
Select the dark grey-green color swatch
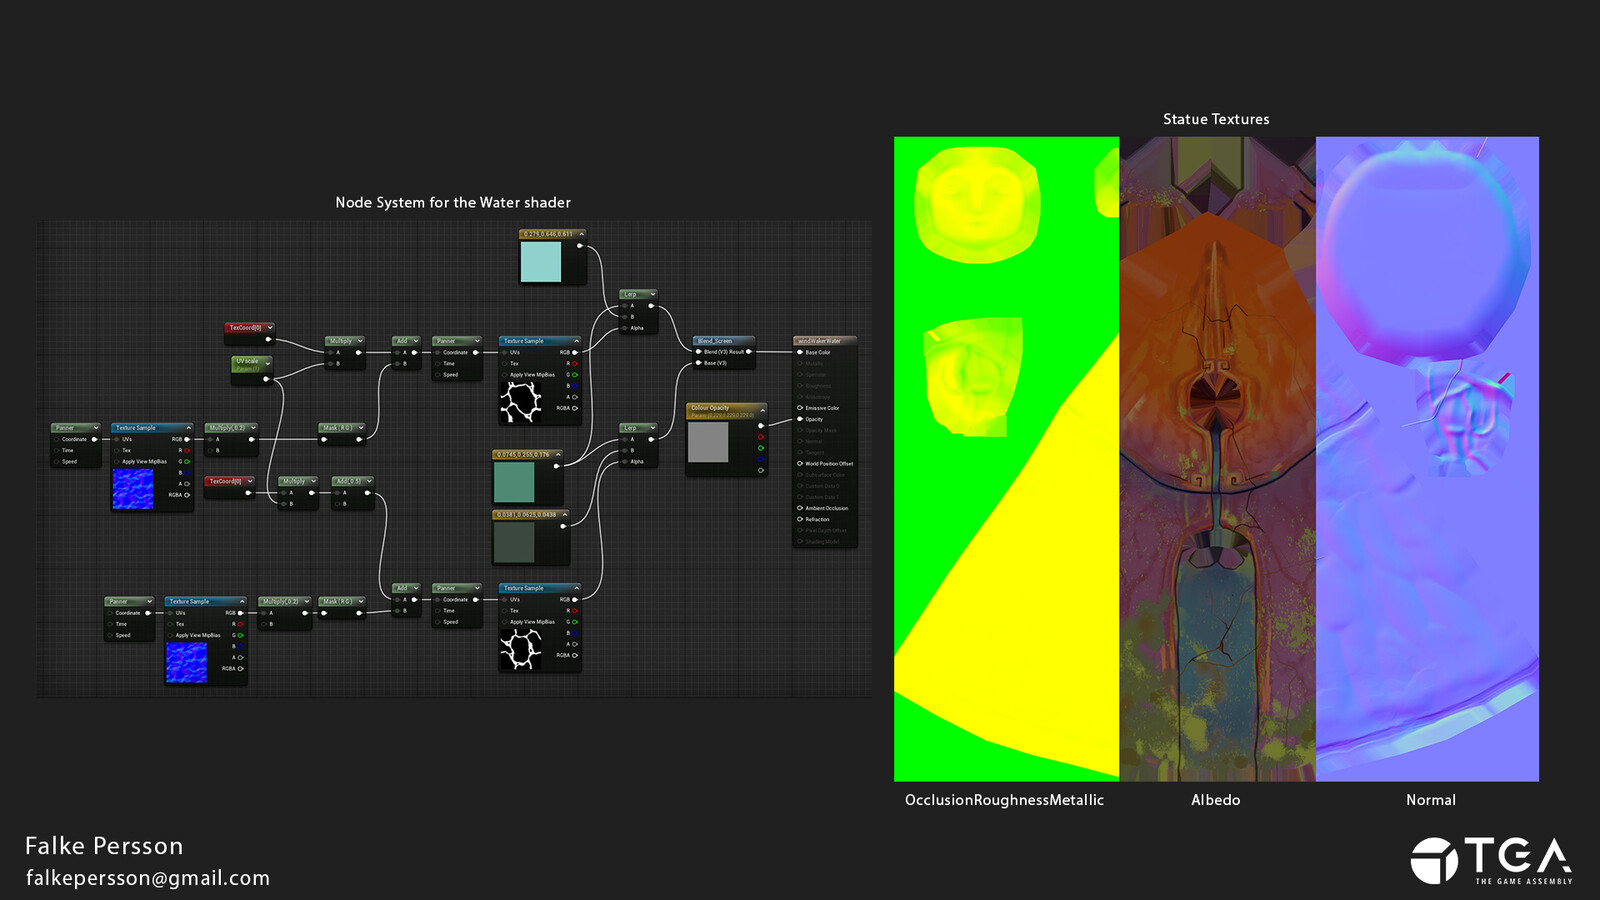(514, 543)
